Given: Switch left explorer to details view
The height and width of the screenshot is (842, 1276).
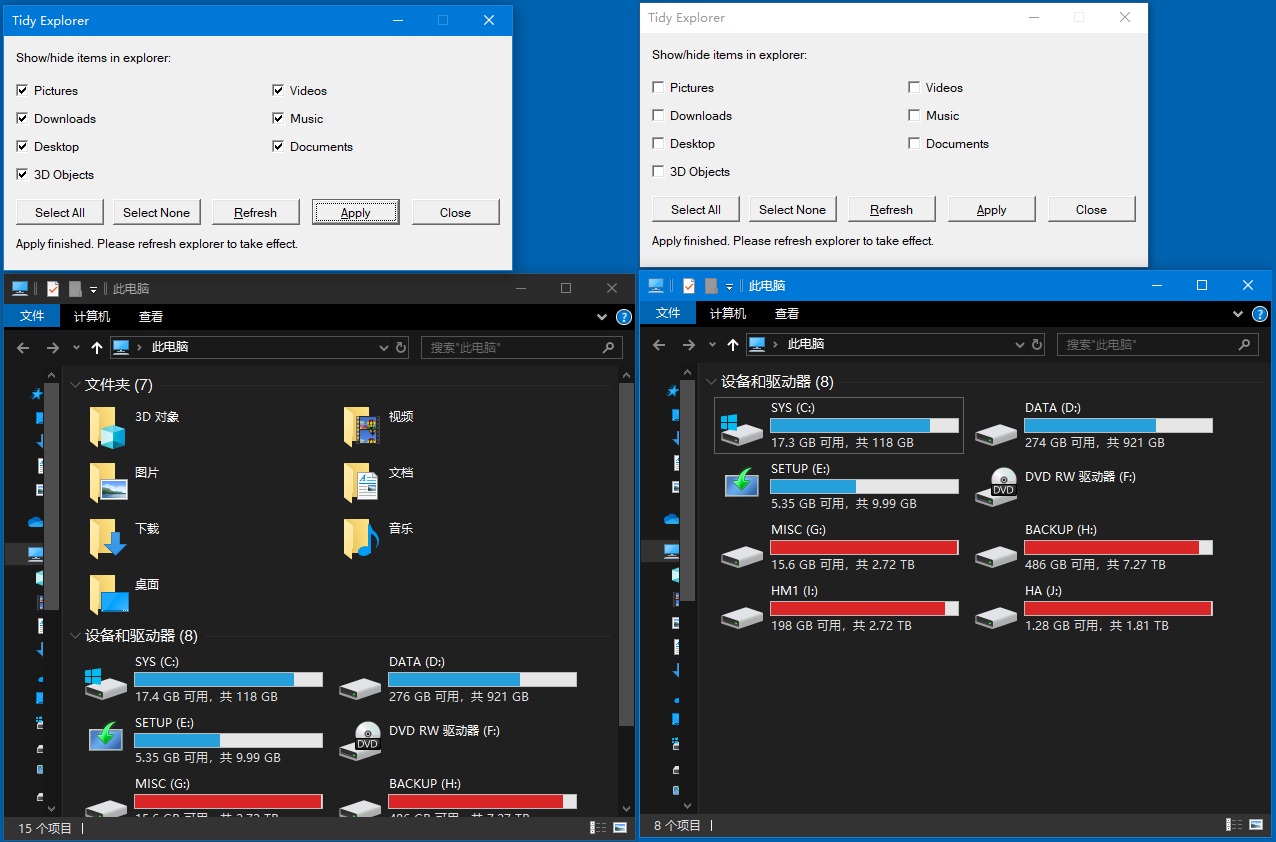Looking at the screenshot, I should point(598,828).
